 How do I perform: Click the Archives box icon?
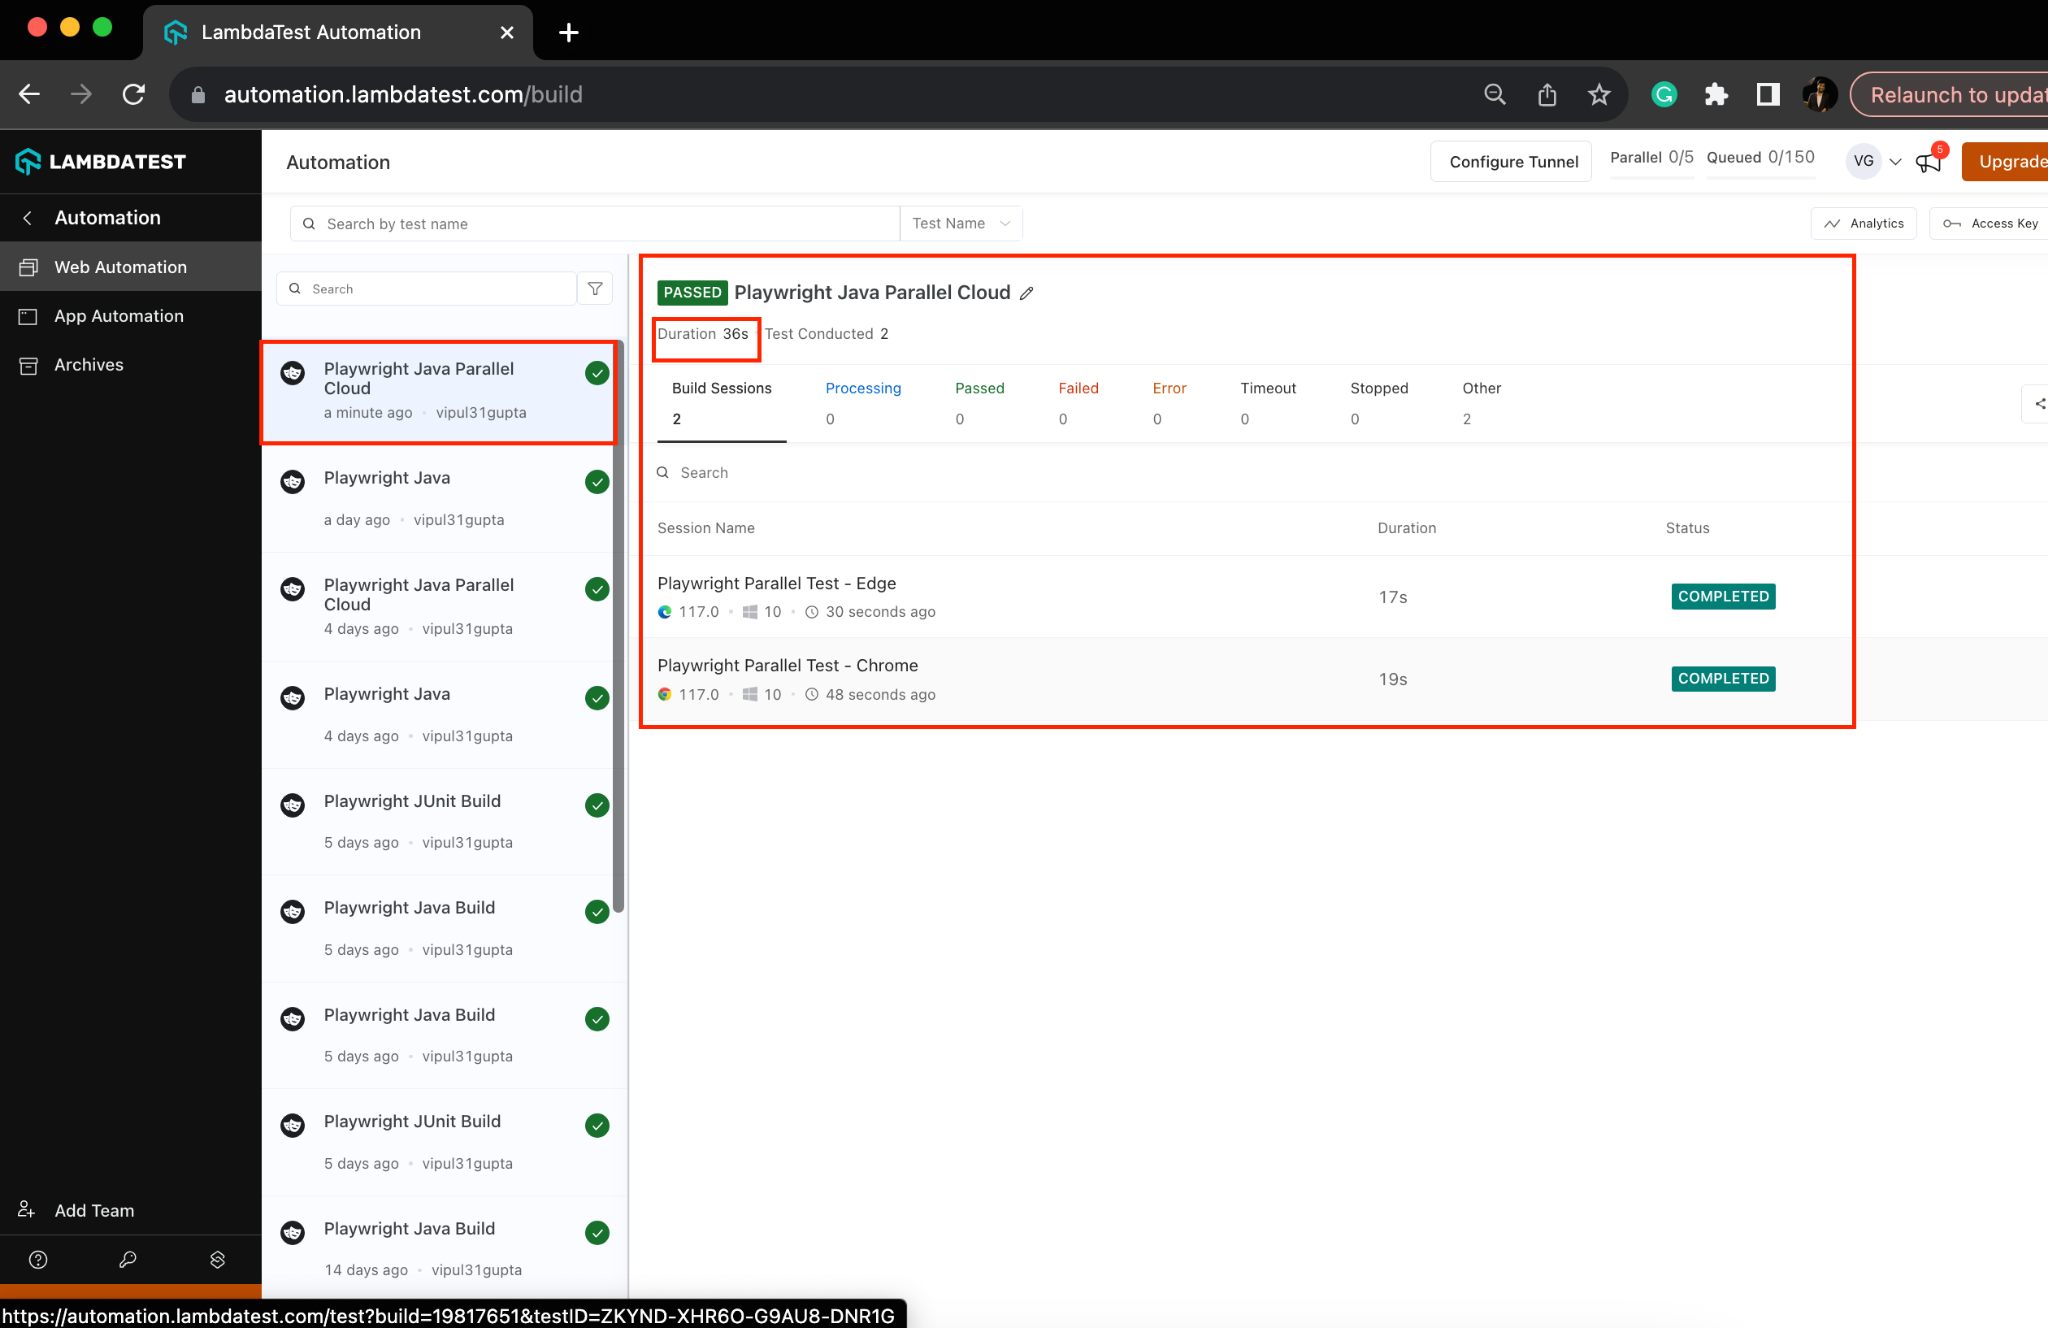click(x=29, y=365)
